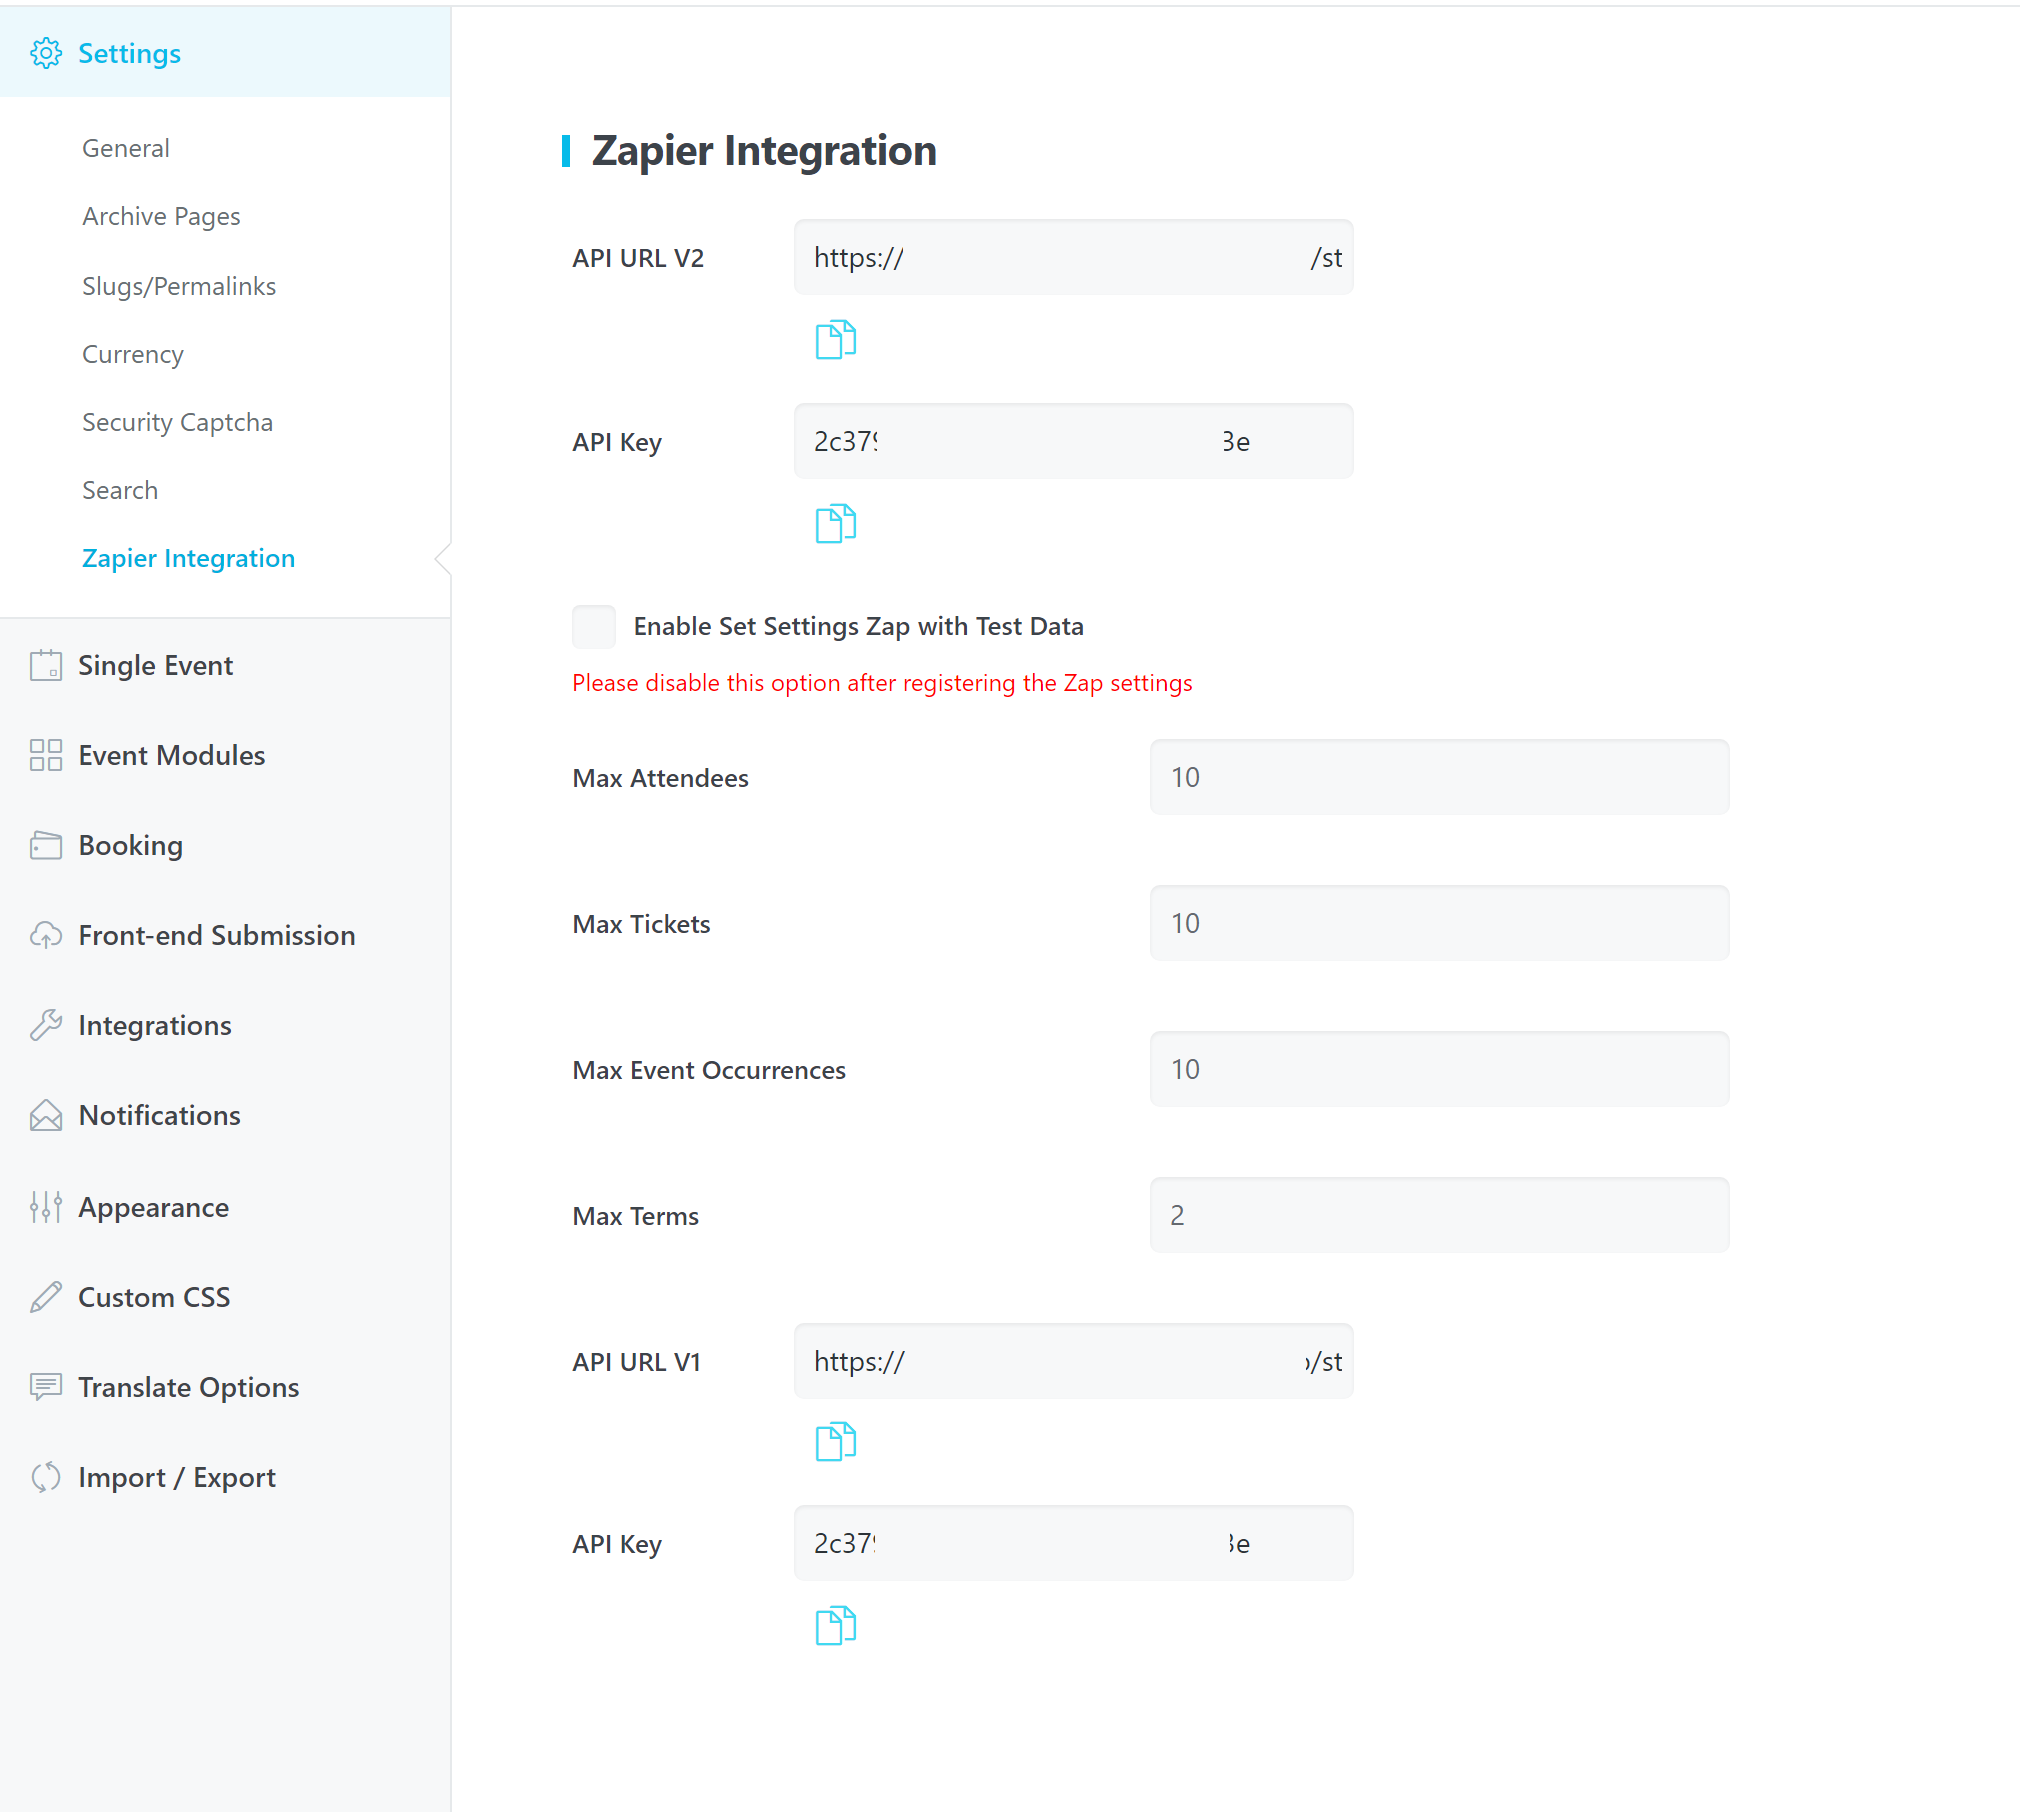This screenshot has height=1812, width=2020.
Task: Open the Booking settings section
Action: click(130, 846)
